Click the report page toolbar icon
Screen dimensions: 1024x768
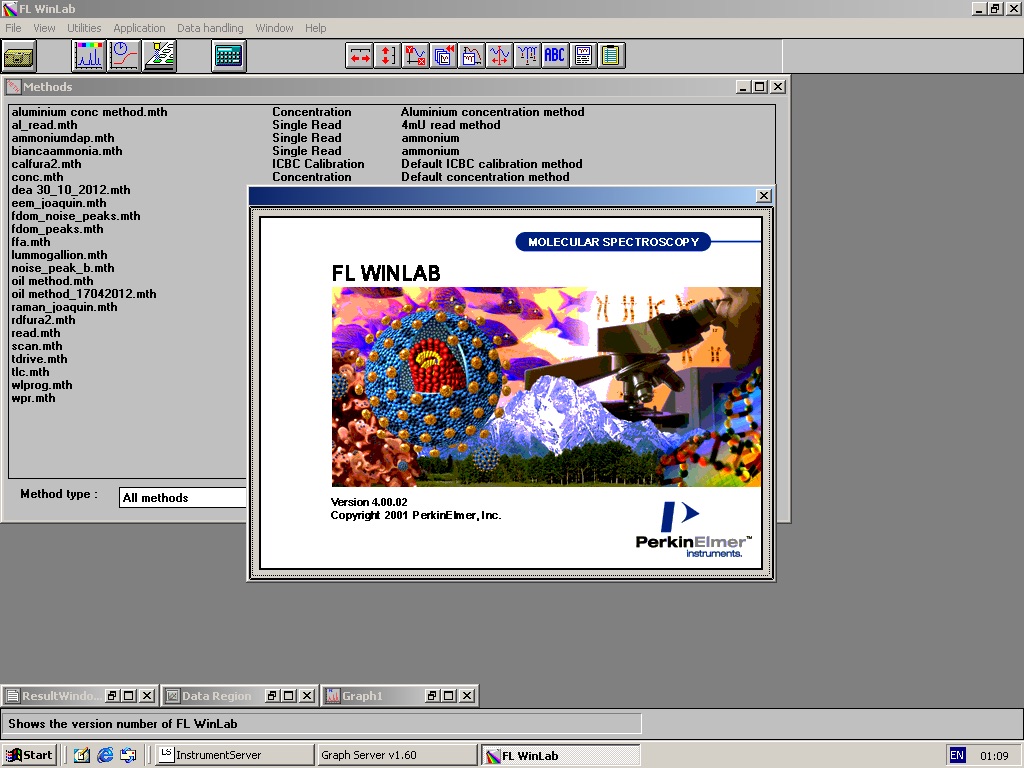[x=583, y=56]
